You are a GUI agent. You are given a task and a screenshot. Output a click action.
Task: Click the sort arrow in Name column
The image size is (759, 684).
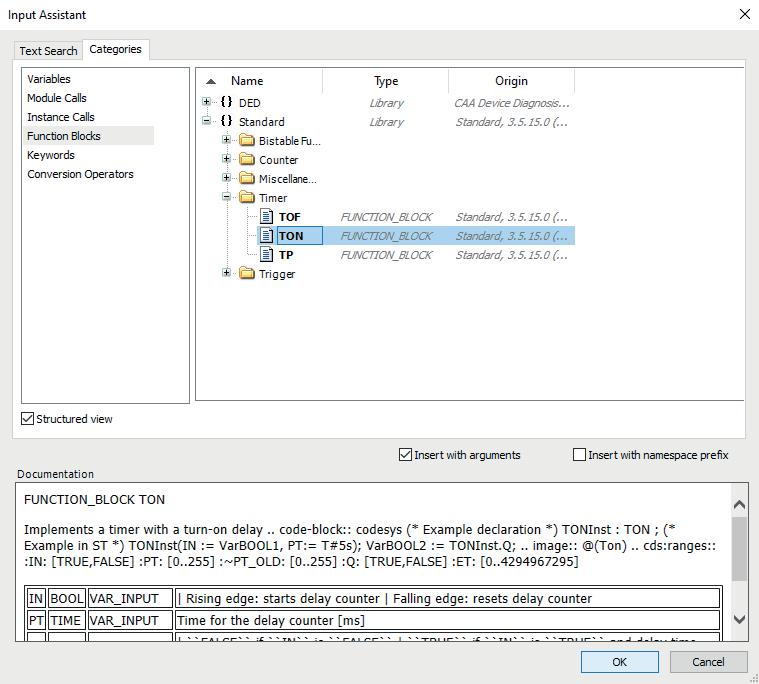pyautogui.click(x=211, y=81)
